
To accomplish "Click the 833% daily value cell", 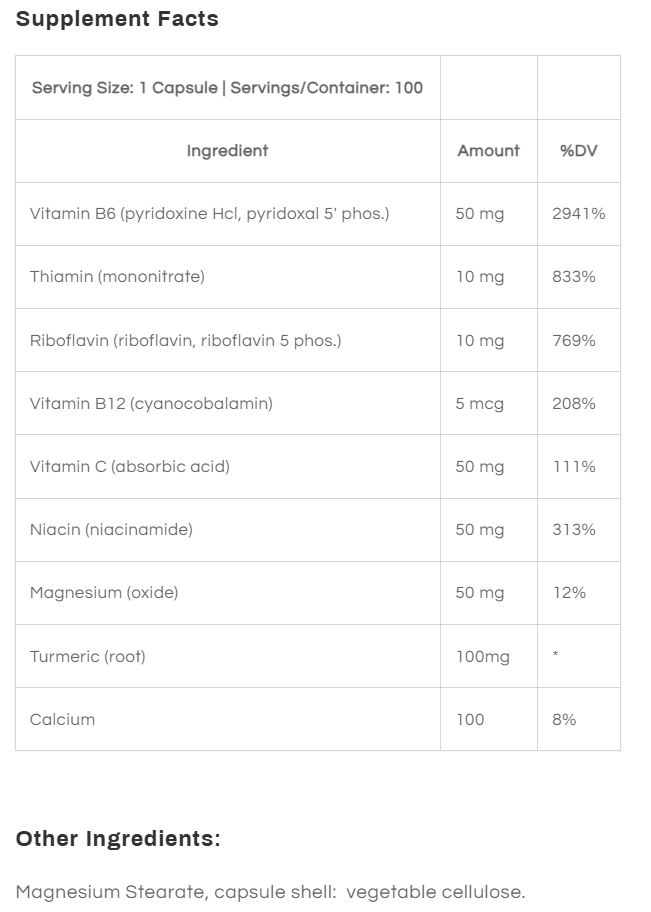I will [x=573, y=277].
